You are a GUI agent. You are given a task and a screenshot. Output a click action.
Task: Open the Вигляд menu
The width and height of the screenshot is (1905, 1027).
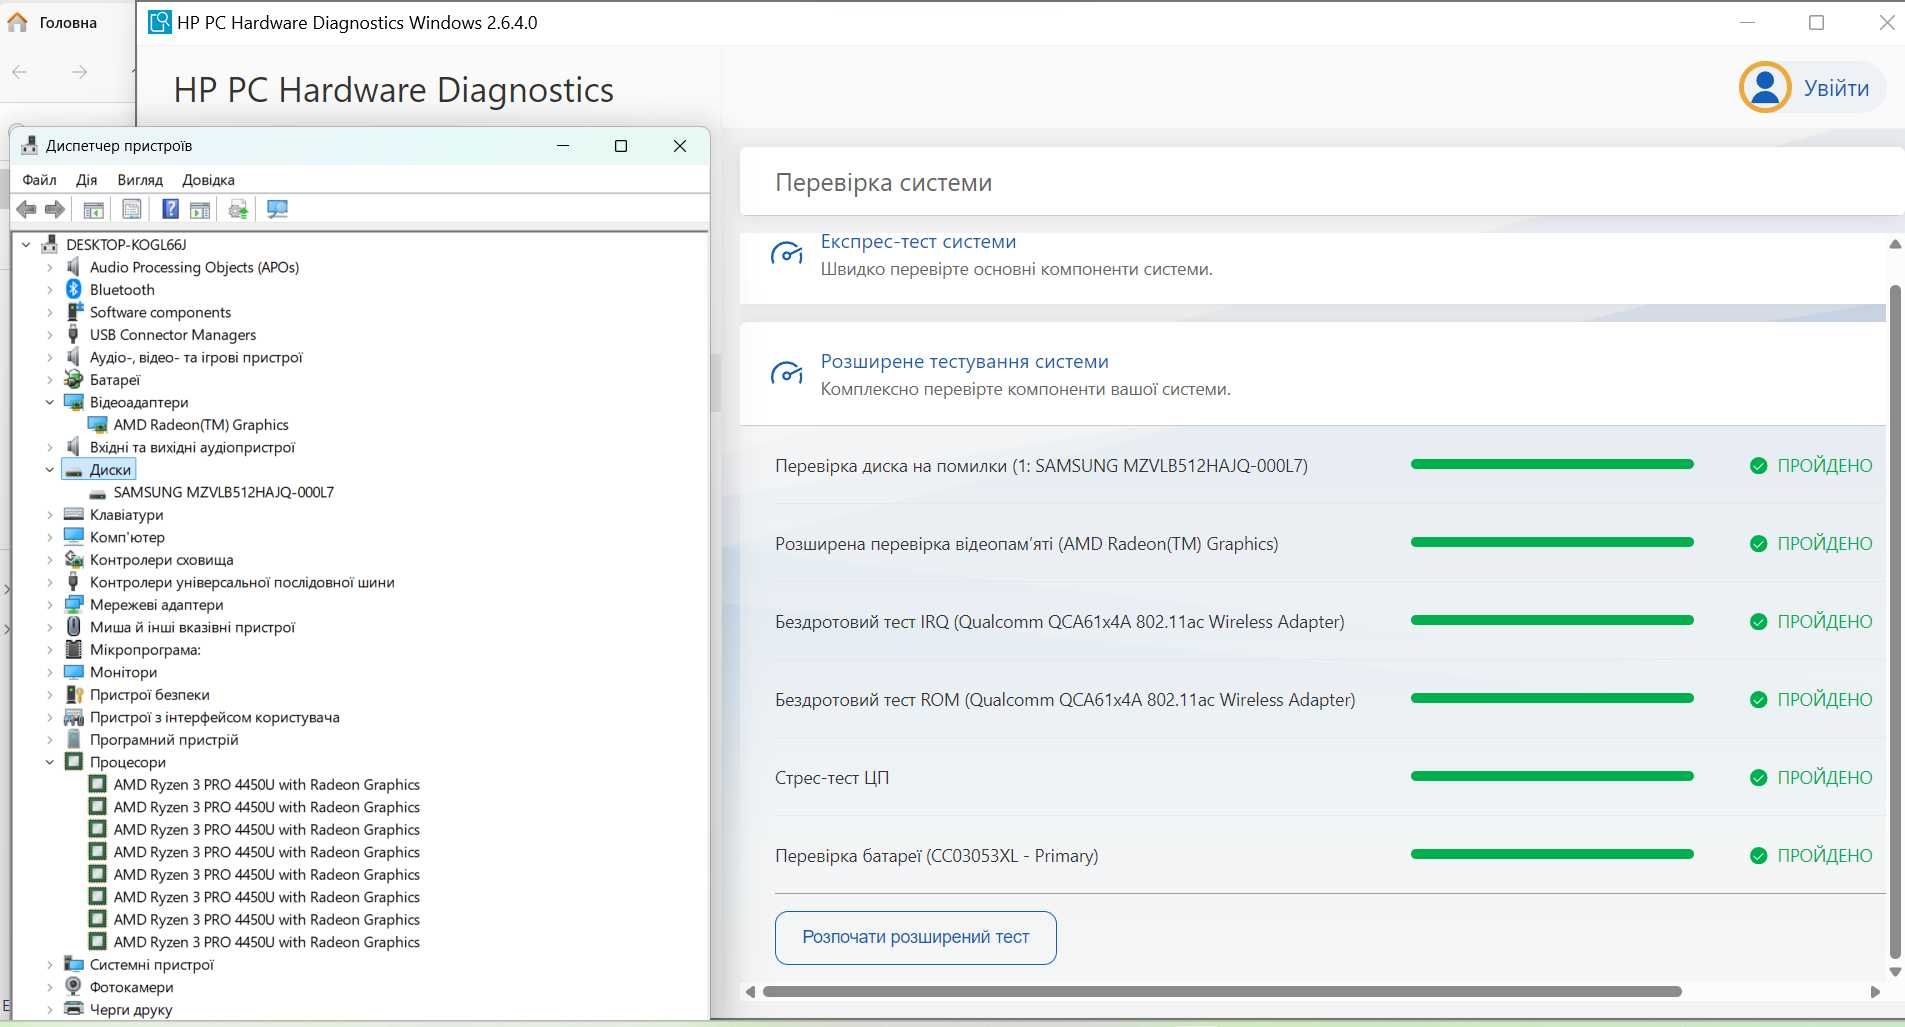[140, 180]
